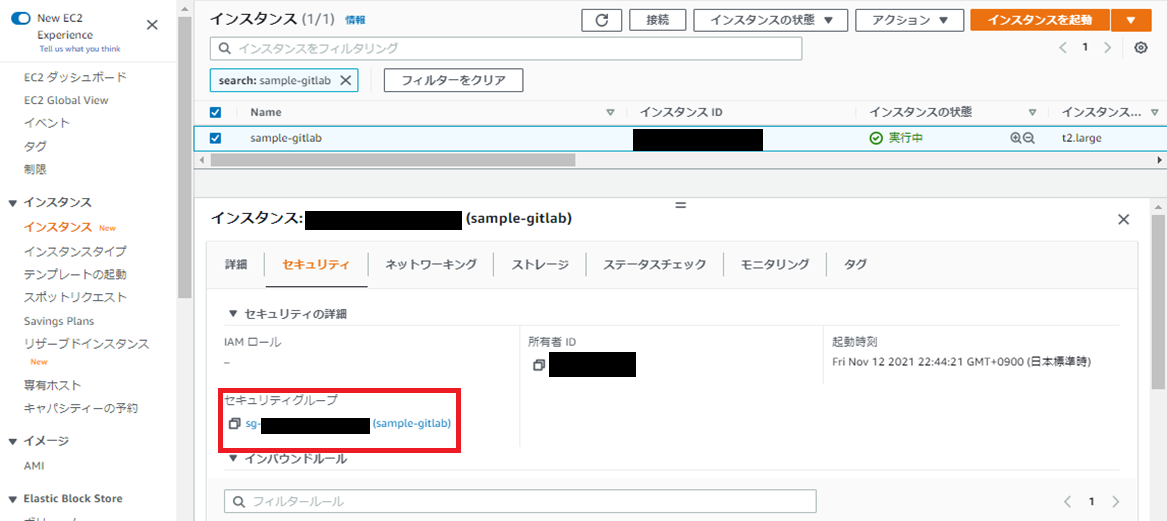Open 専有ホスト
The image size is (1167, 521).
[52, 385]
